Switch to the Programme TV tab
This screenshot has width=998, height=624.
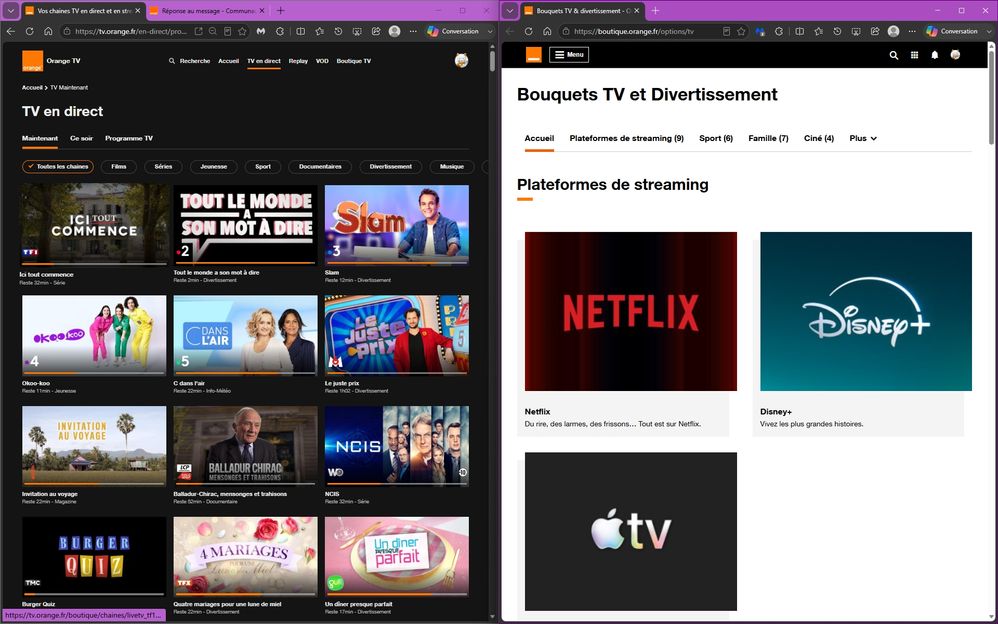(129, 138)
